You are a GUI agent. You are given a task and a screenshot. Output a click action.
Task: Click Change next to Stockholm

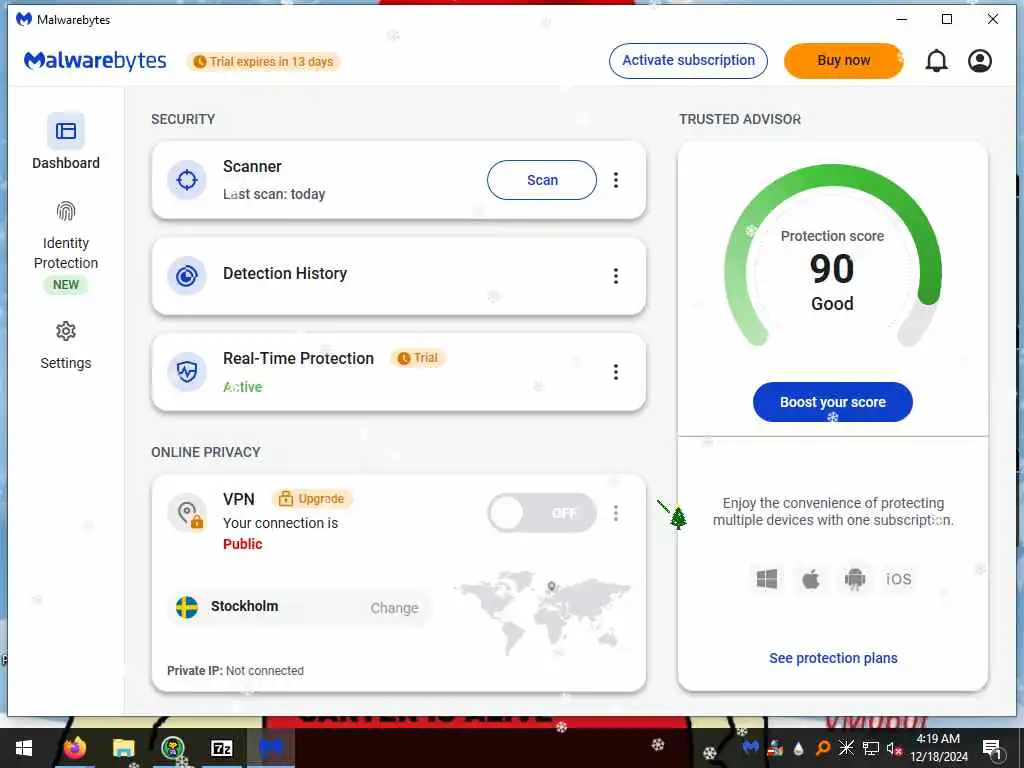click(x=394, y=608)
